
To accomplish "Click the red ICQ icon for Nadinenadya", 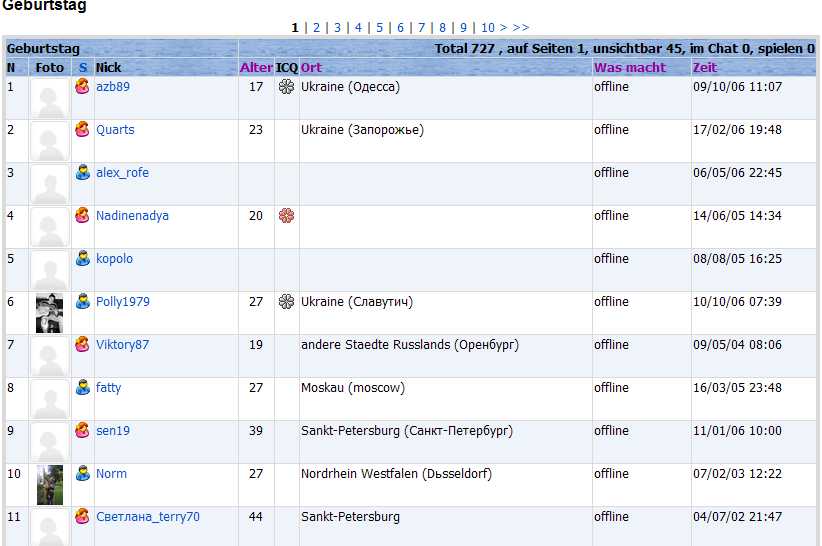I will click(x=286, y=216).
